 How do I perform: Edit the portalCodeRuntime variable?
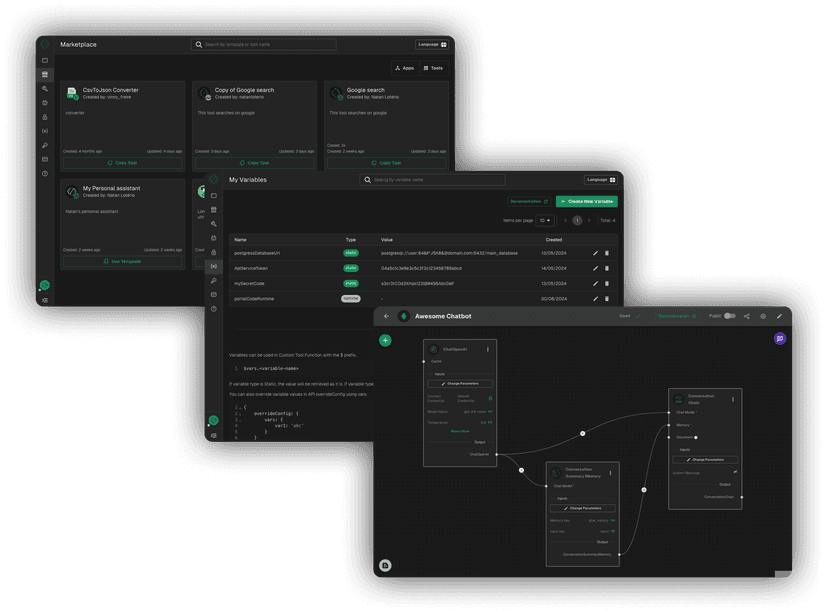tap(595, 298)
